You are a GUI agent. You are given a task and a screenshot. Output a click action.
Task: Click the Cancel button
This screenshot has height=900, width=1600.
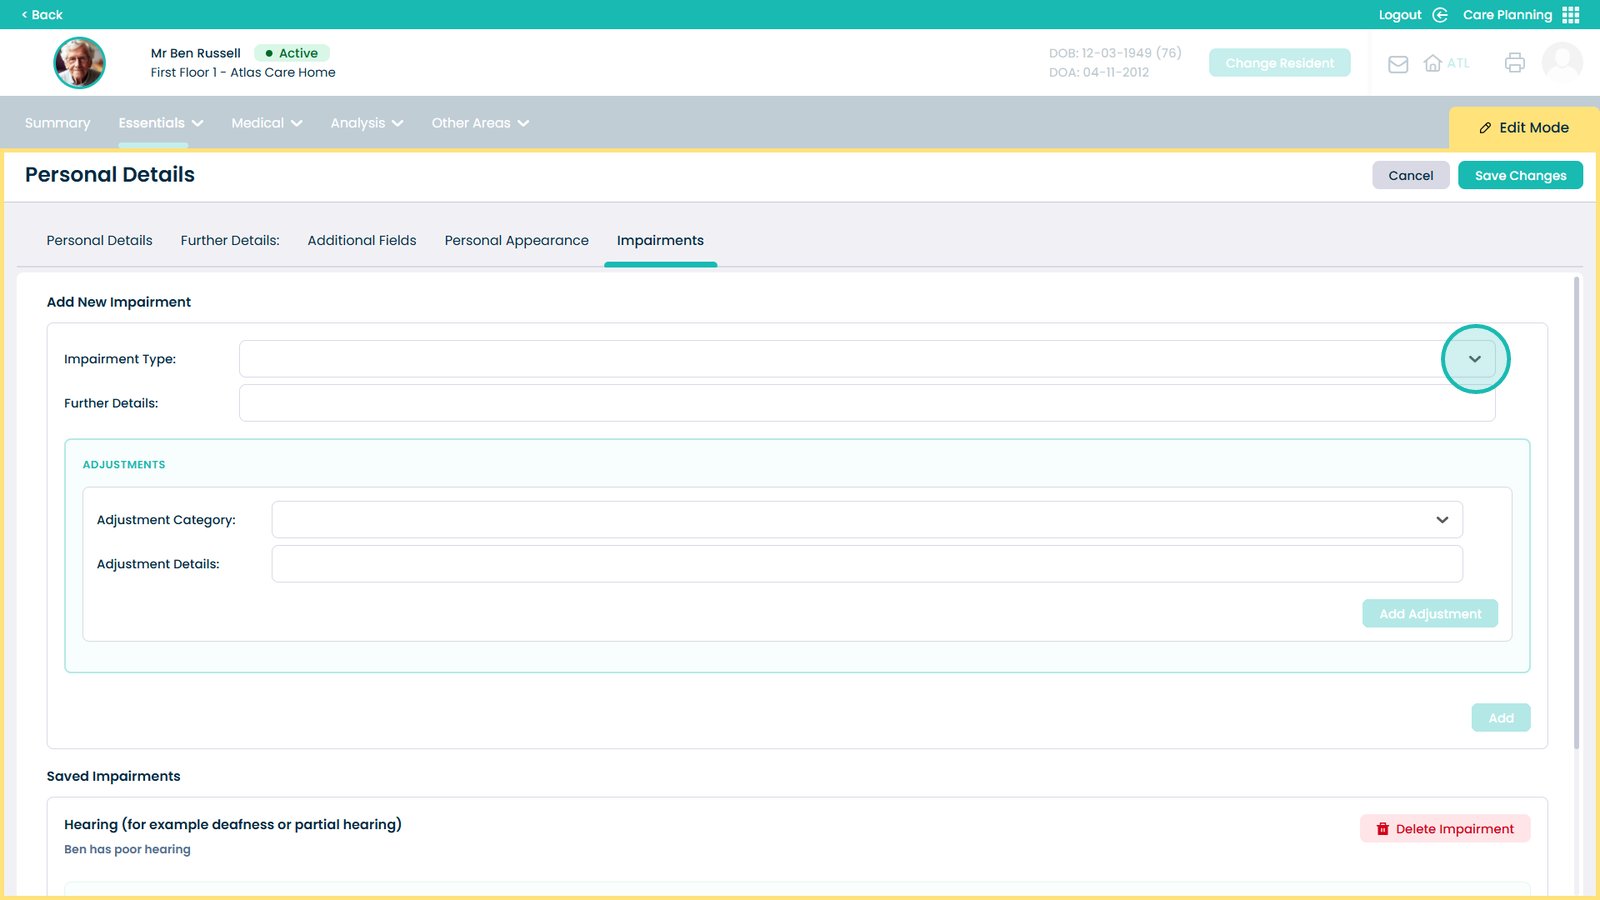coord(1410,176)
